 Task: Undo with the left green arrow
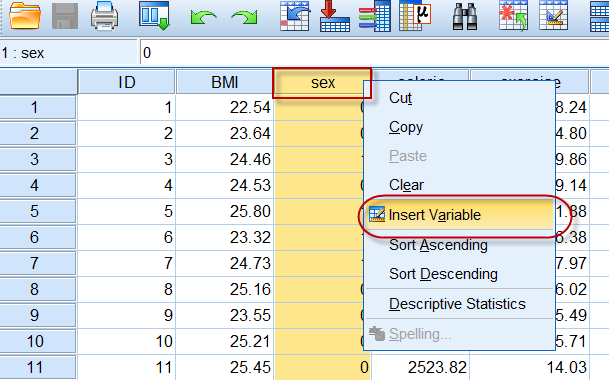point(203,17)
